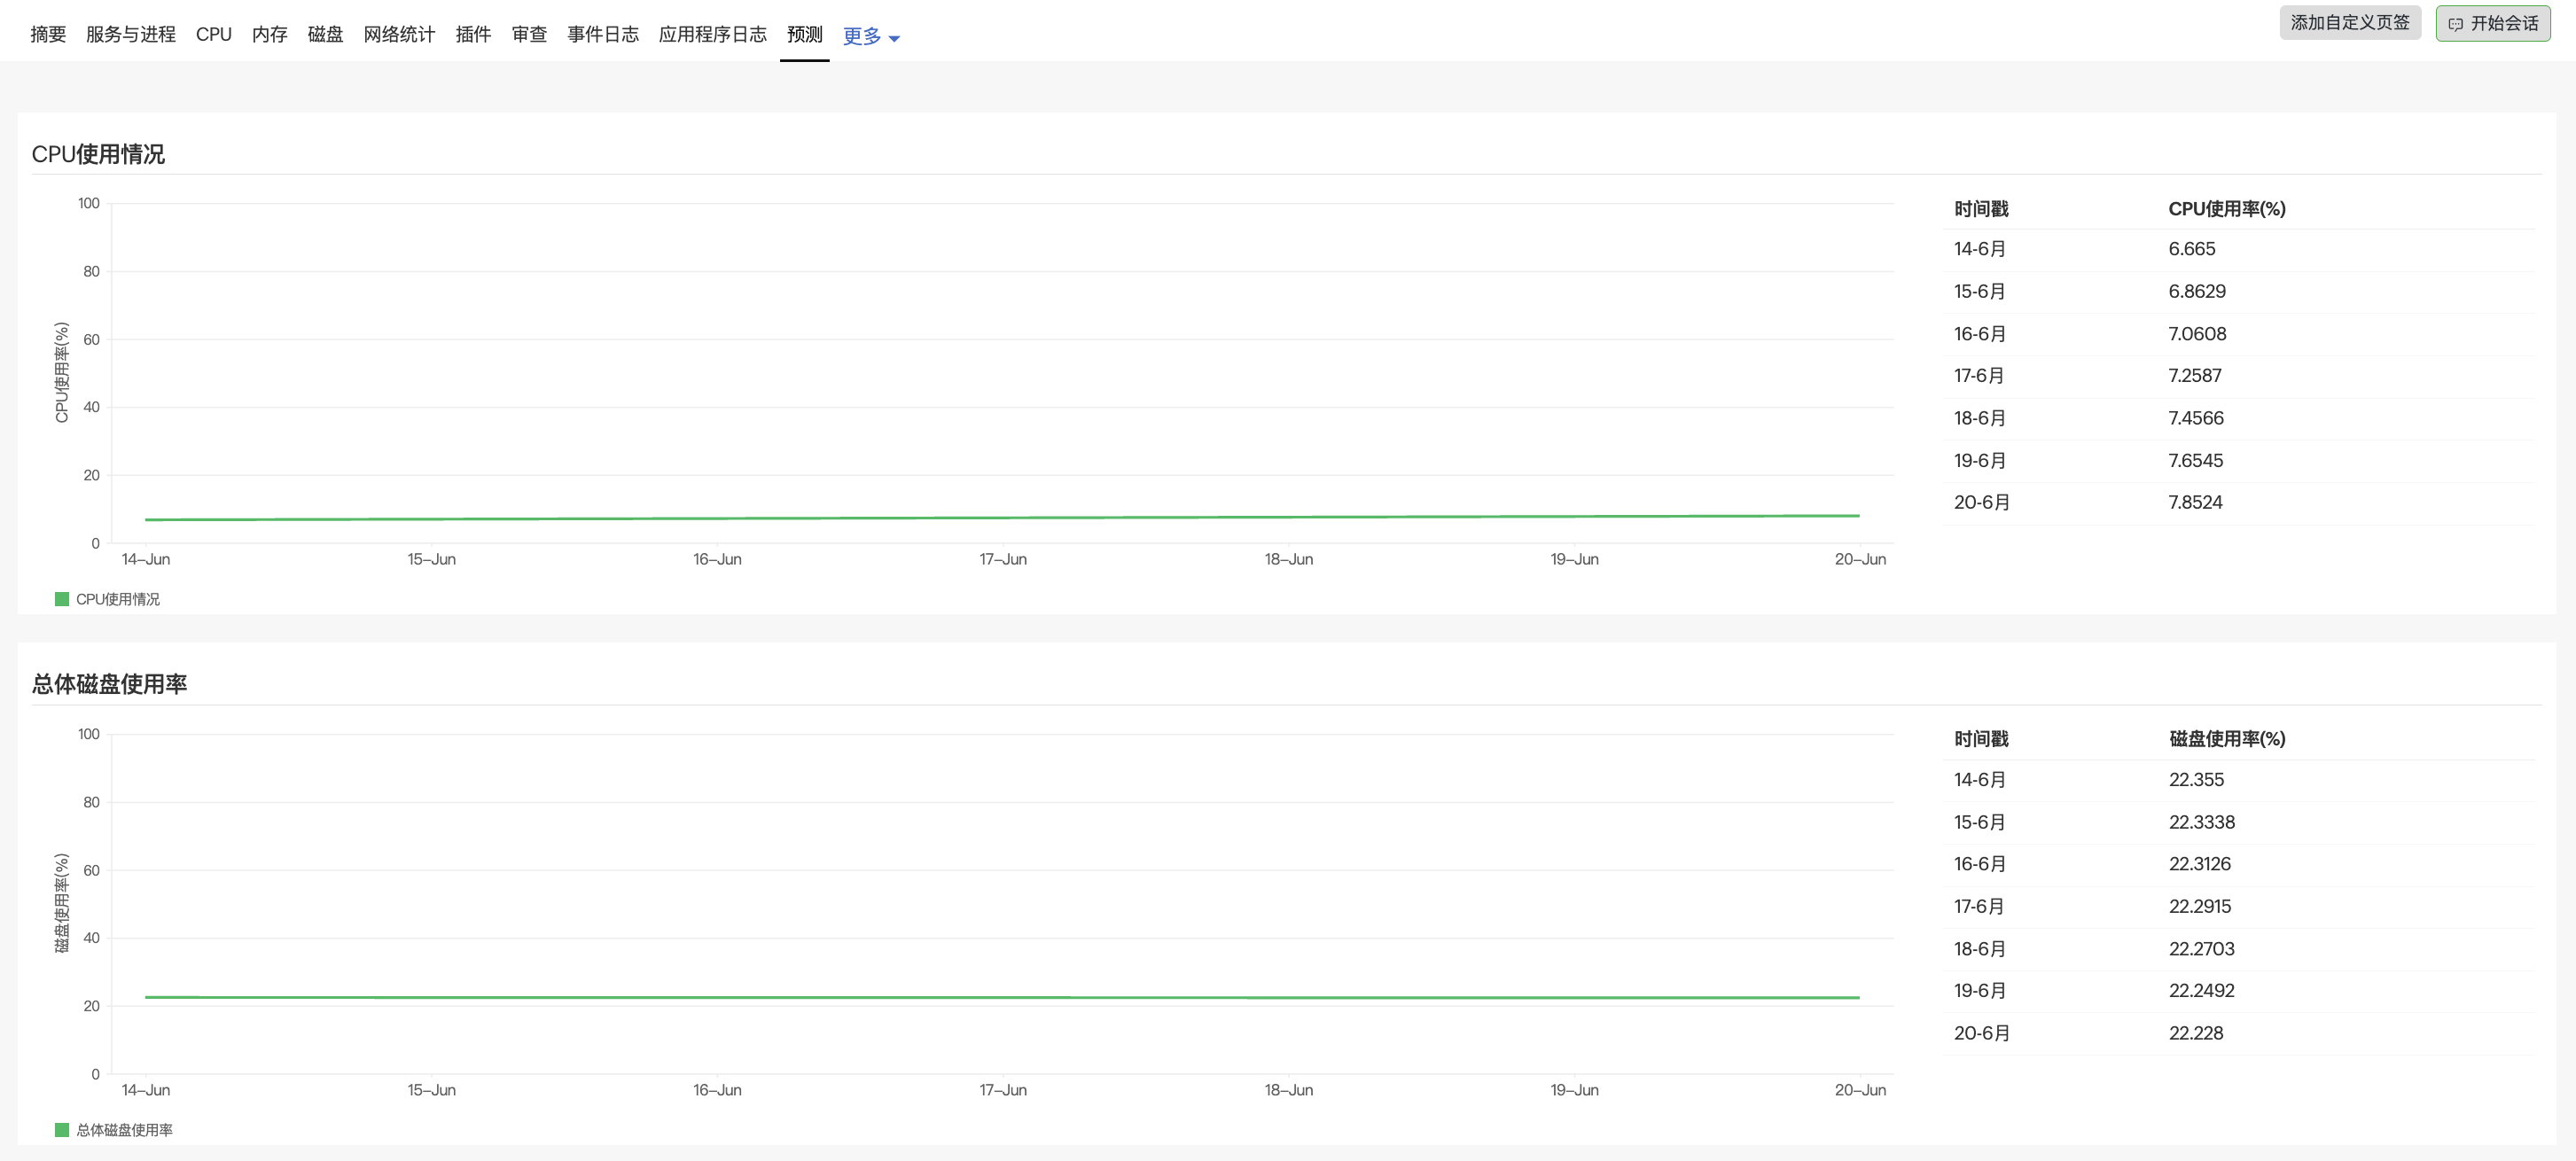Switch to 服务与进程 tab
2576x1161 pixels.
[x=130, y=35]
